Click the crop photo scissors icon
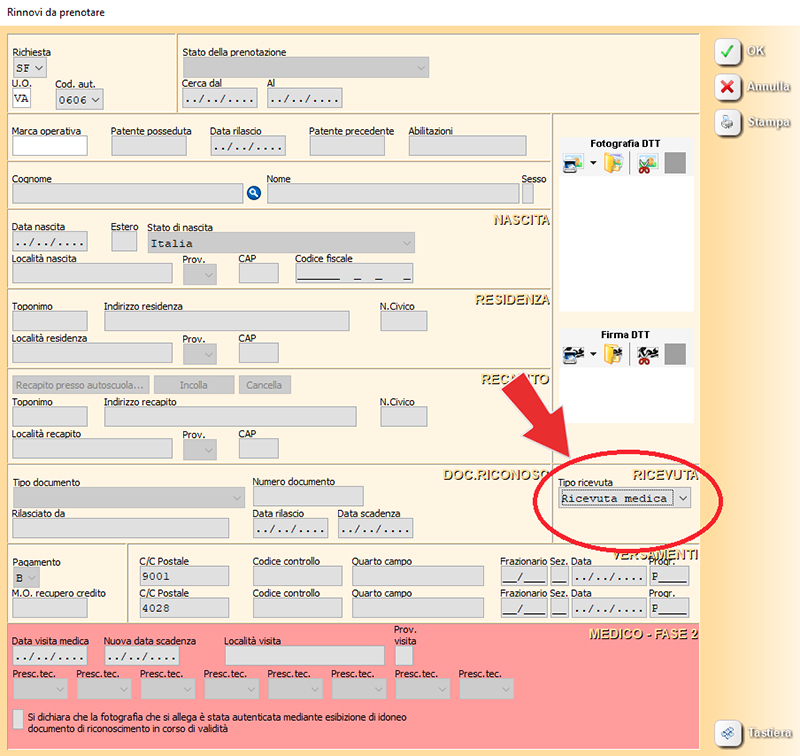Screen dimensions: 800x756 (646, 163)
